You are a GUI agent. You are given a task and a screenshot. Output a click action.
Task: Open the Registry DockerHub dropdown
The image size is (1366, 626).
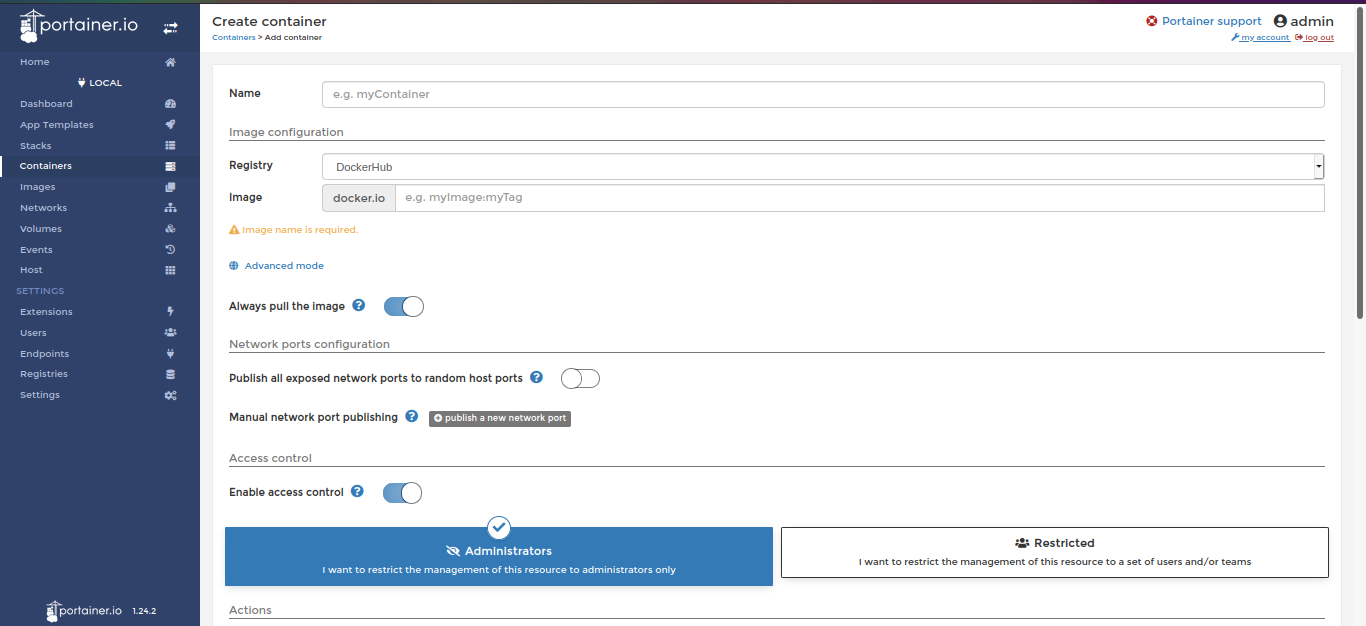tap(822, 167)
